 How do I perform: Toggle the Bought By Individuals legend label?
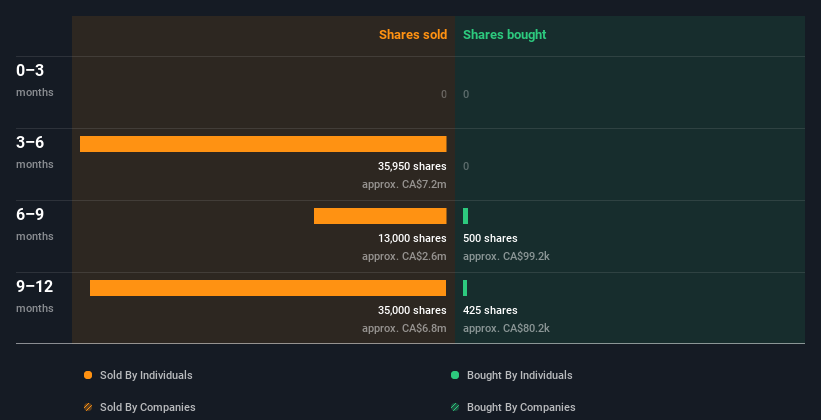click(x=519, y=375)
